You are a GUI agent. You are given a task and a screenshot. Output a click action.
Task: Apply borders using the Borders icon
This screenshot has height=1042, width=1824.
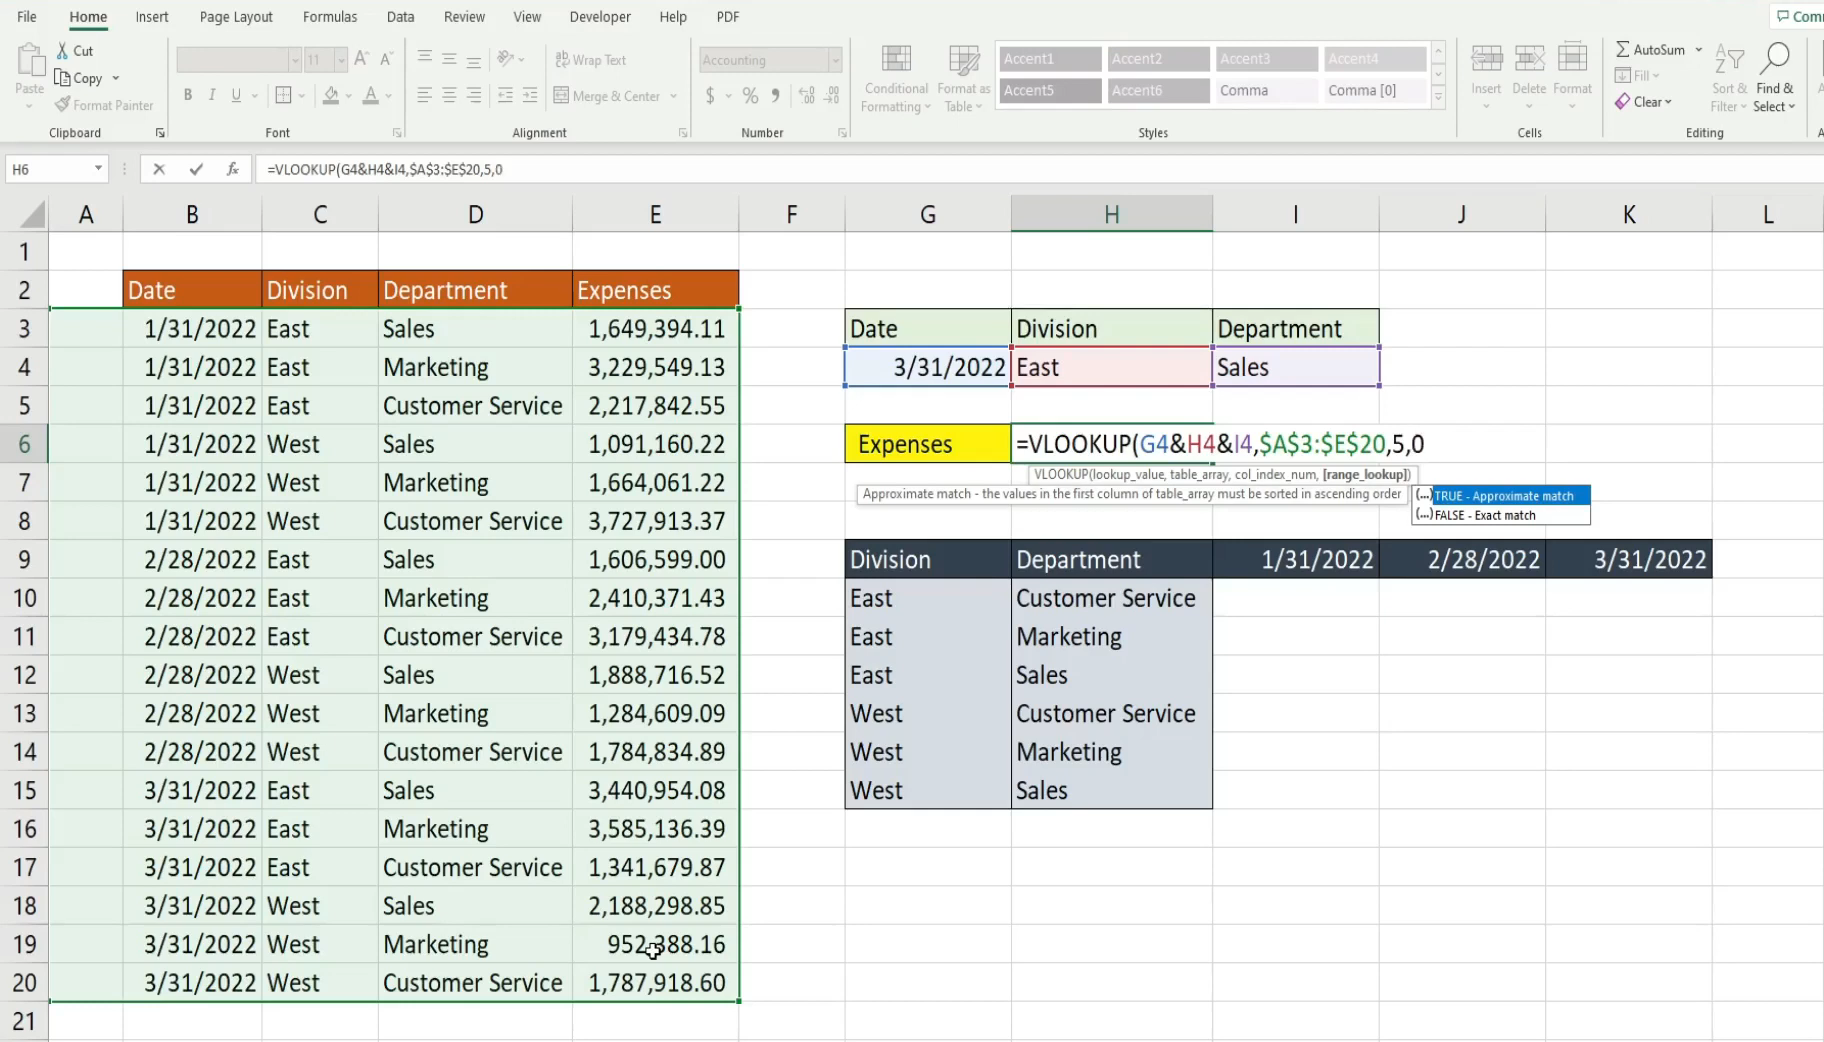(x=284, y=96)
